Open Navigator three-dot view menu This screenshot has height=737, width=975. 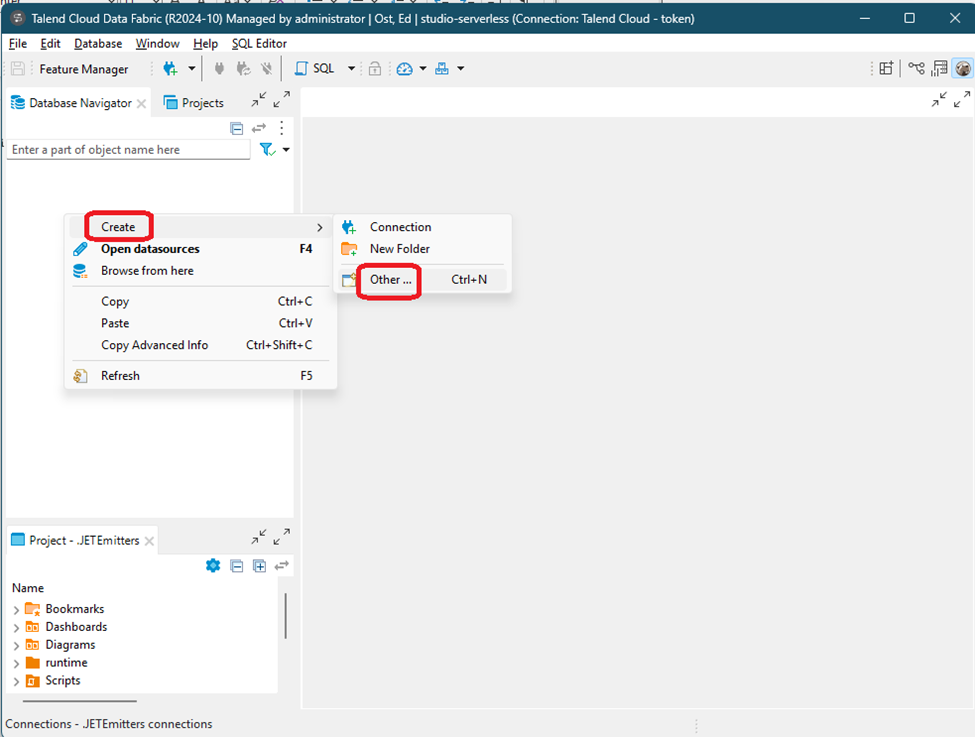(282, 128)
